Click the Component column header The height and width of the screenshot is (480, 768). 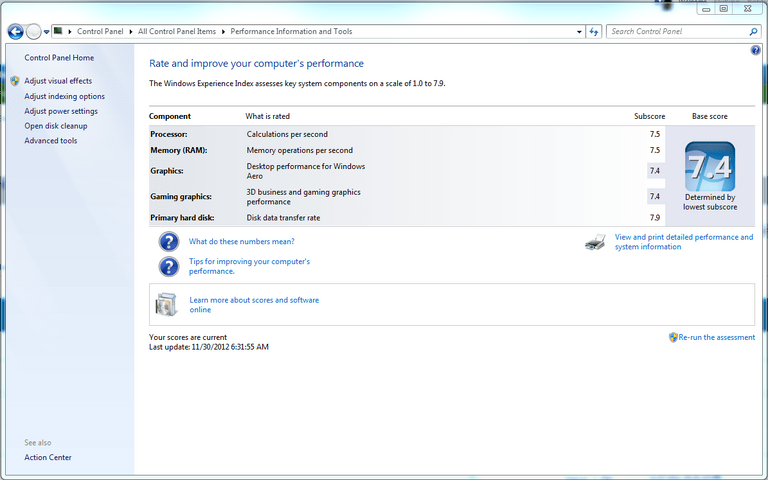tap(170, 116)
